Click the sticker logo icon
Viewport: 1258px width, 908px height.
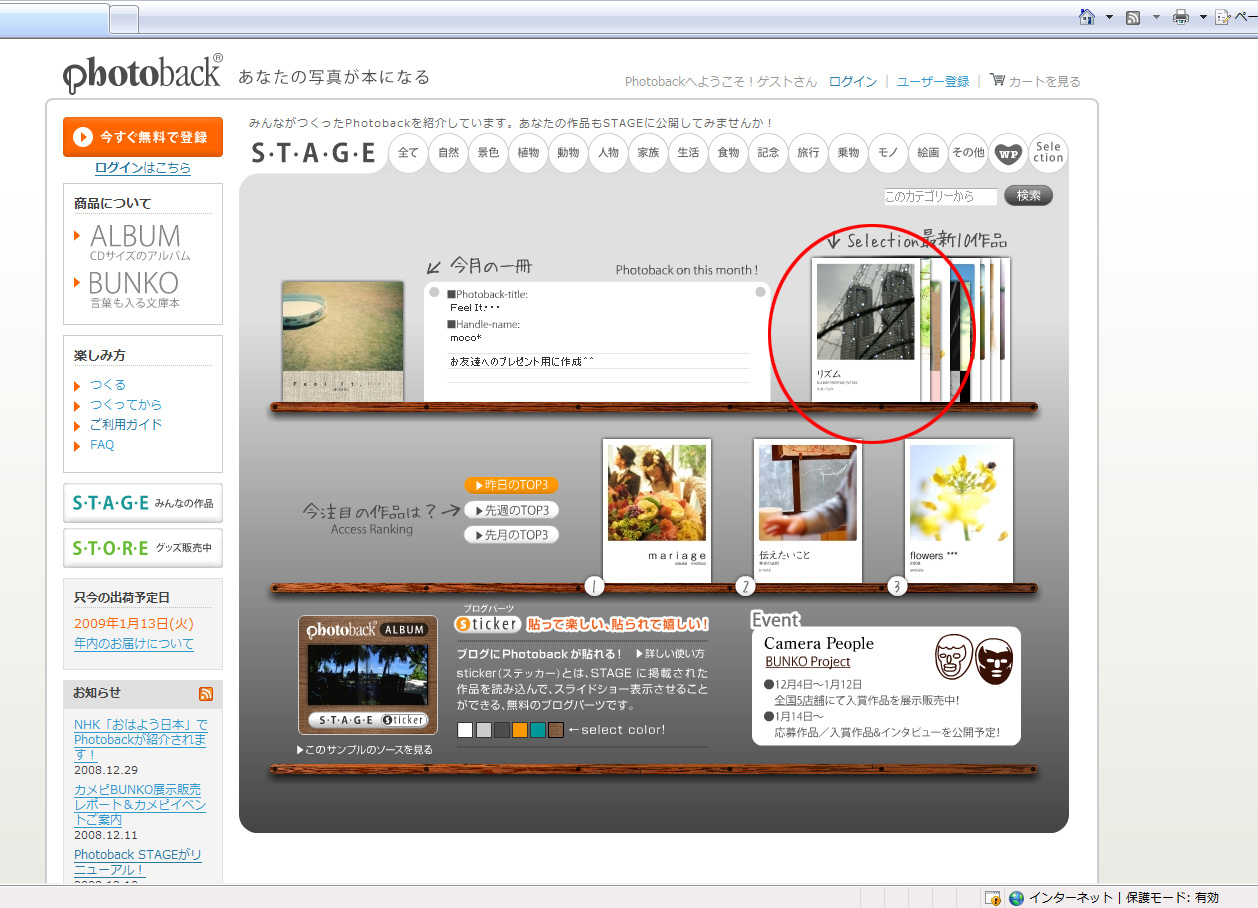pyautogui.click(x=488, y=624)
